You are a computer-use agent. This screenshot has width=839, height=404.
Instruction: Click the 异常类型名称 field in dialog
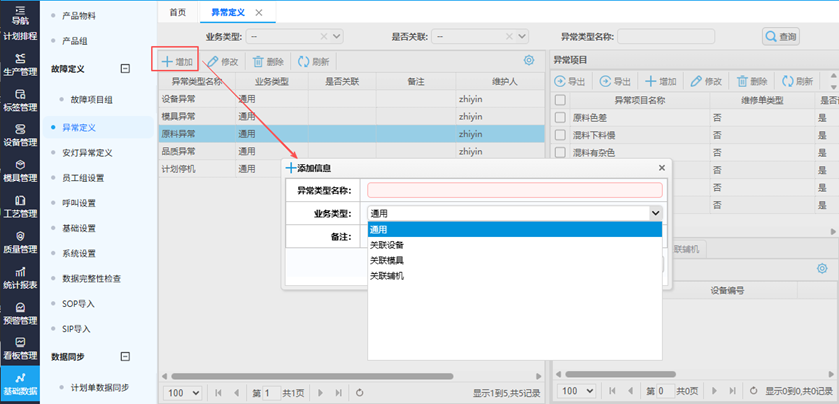coord(514,190)
